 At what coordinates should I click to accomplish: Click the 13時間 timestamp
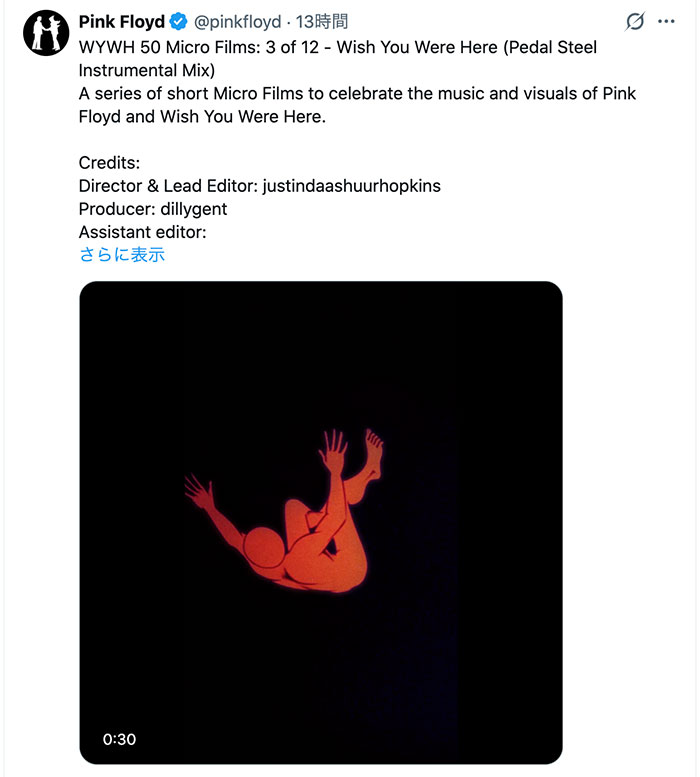coord(322,22)
